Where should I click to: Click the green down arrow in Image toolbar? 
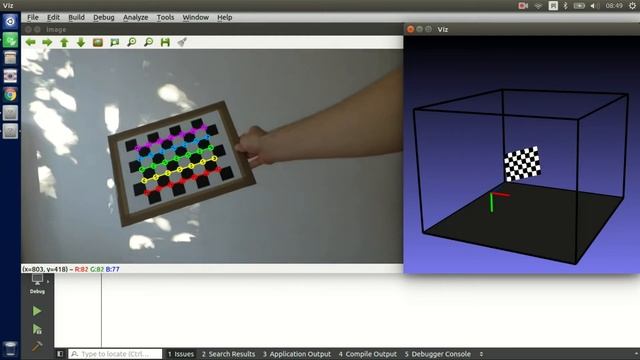tap(81, 42)
